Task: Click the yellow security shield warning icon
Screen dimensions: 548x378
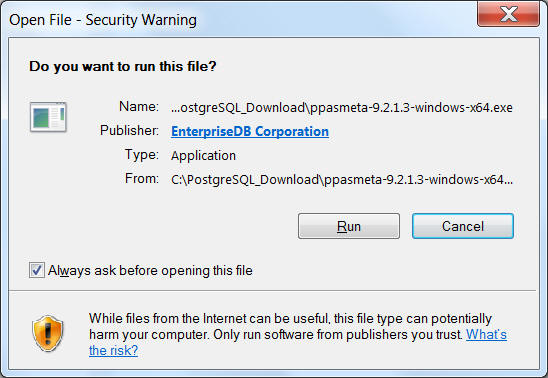Action: point(48,333)
